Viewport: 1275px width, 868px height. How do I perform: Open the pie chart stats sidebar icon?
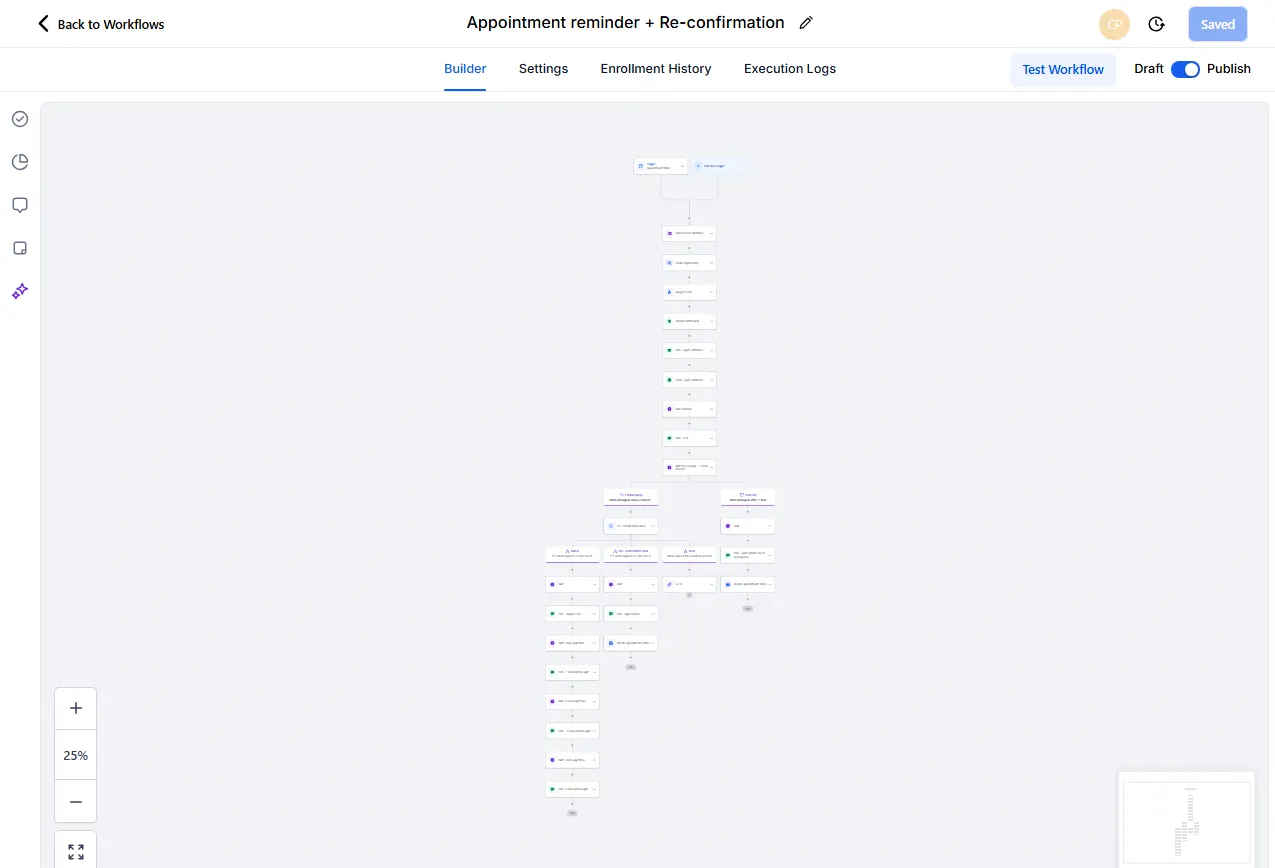tap(20, 162)
